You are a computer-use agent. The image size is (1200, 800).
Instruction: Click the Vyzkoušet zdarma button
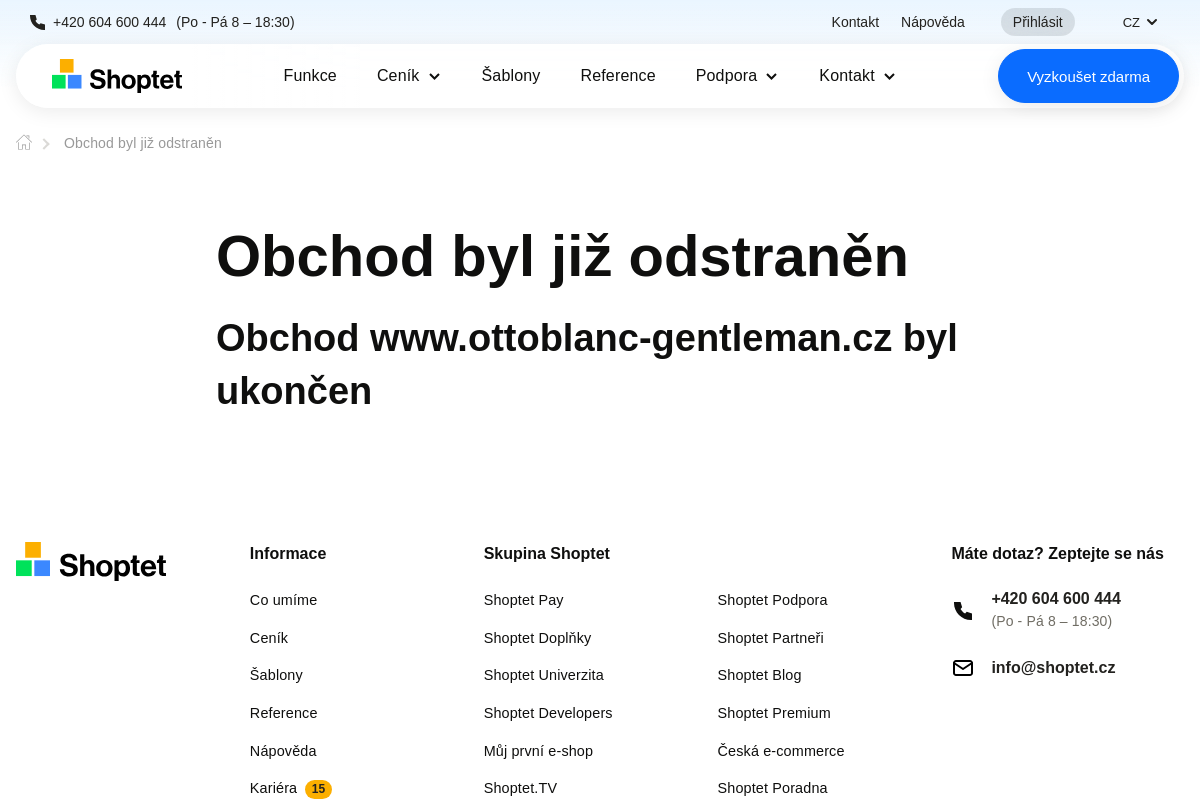click(x=1088, y=75)
